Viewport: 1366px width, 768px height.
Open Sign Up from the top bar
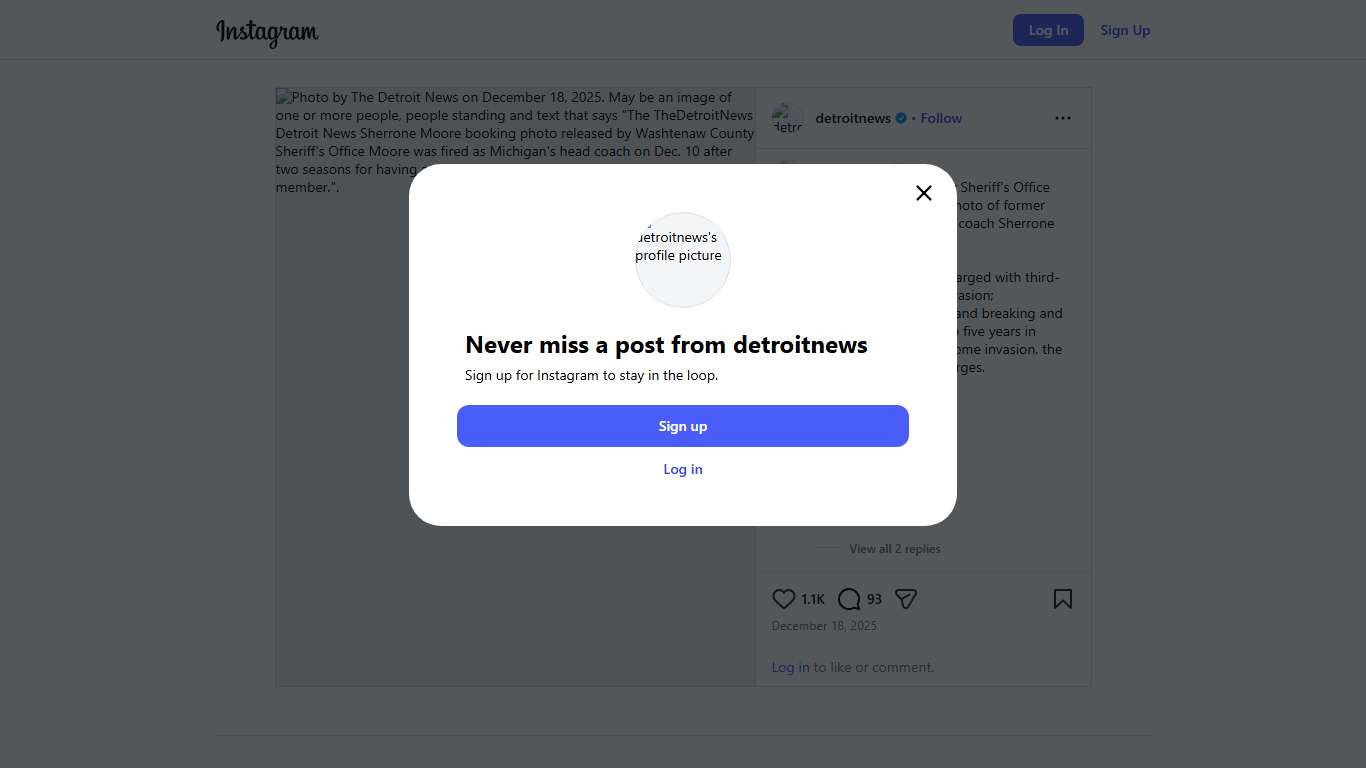pos(1125,30)
